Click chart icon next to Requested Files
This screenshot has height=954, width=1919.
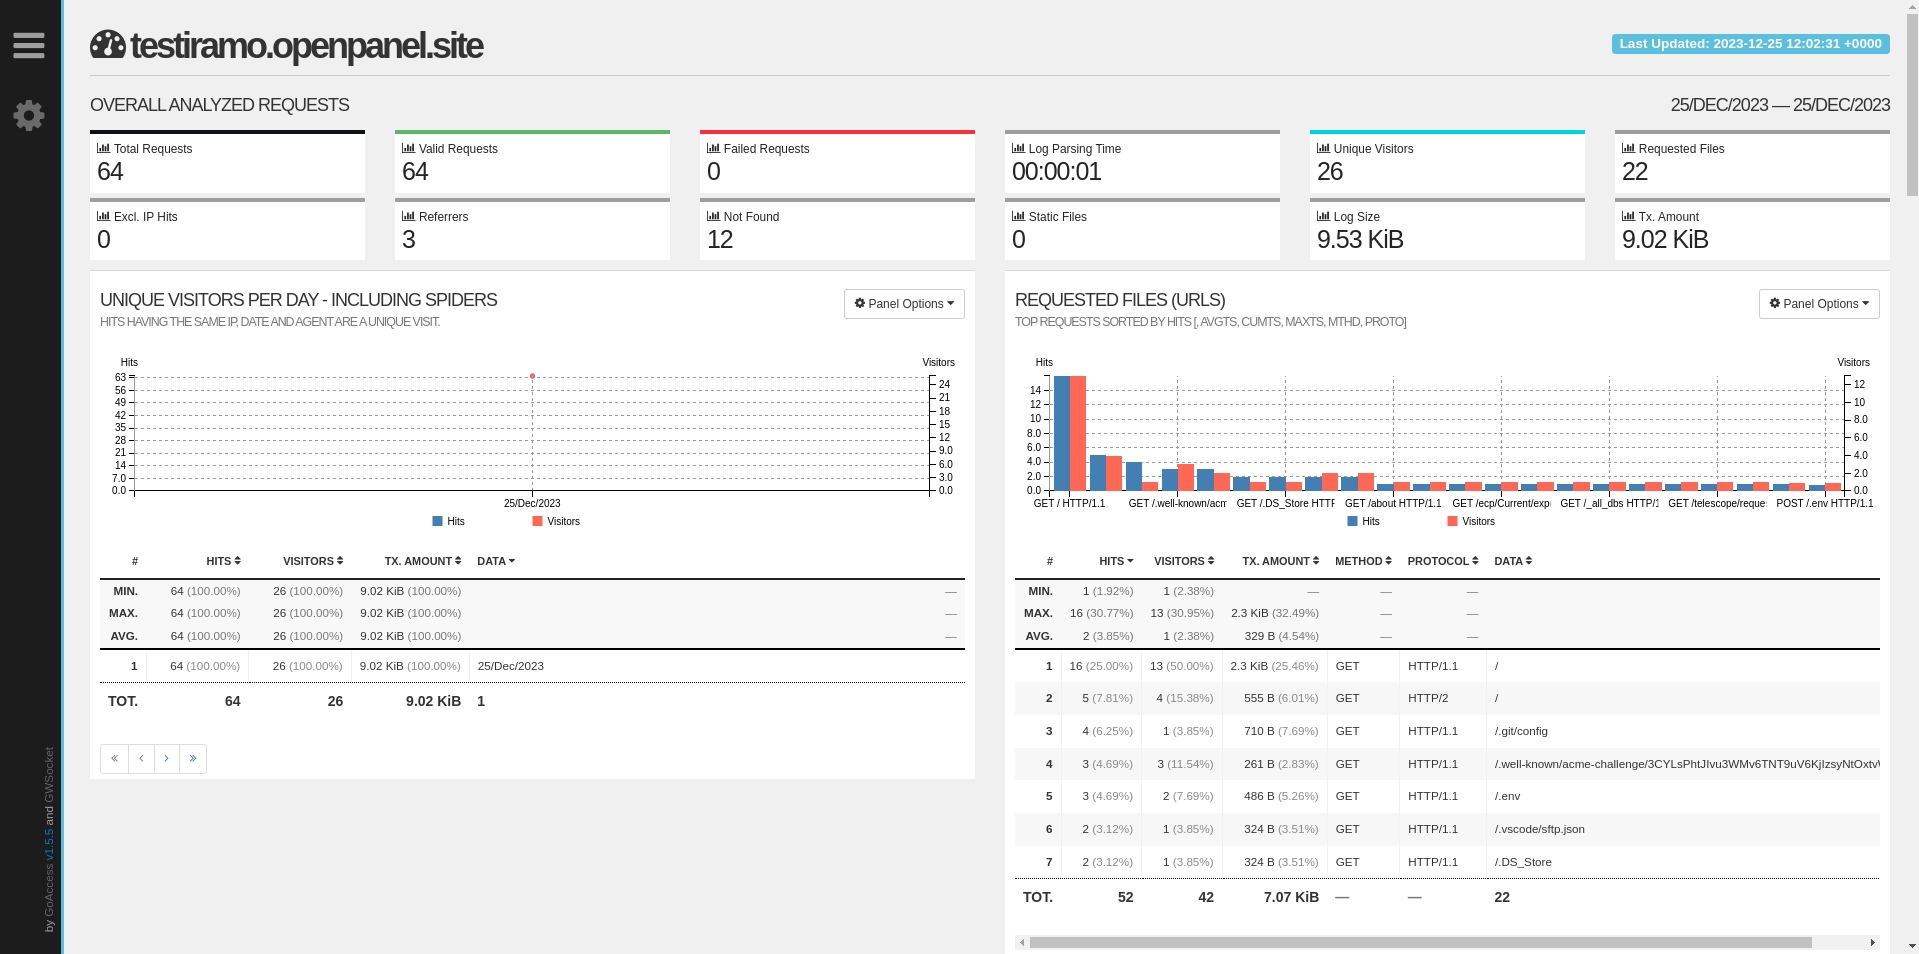click(1628, 148)
